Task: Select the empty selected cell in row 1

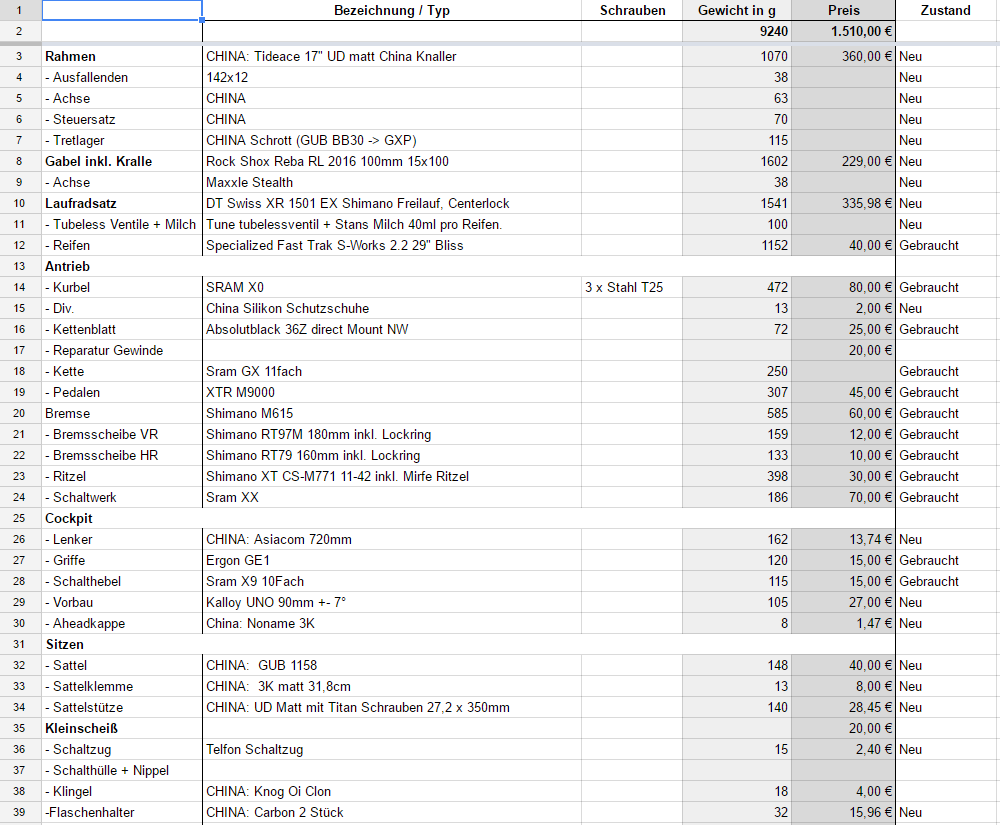Action: point(122,10)
